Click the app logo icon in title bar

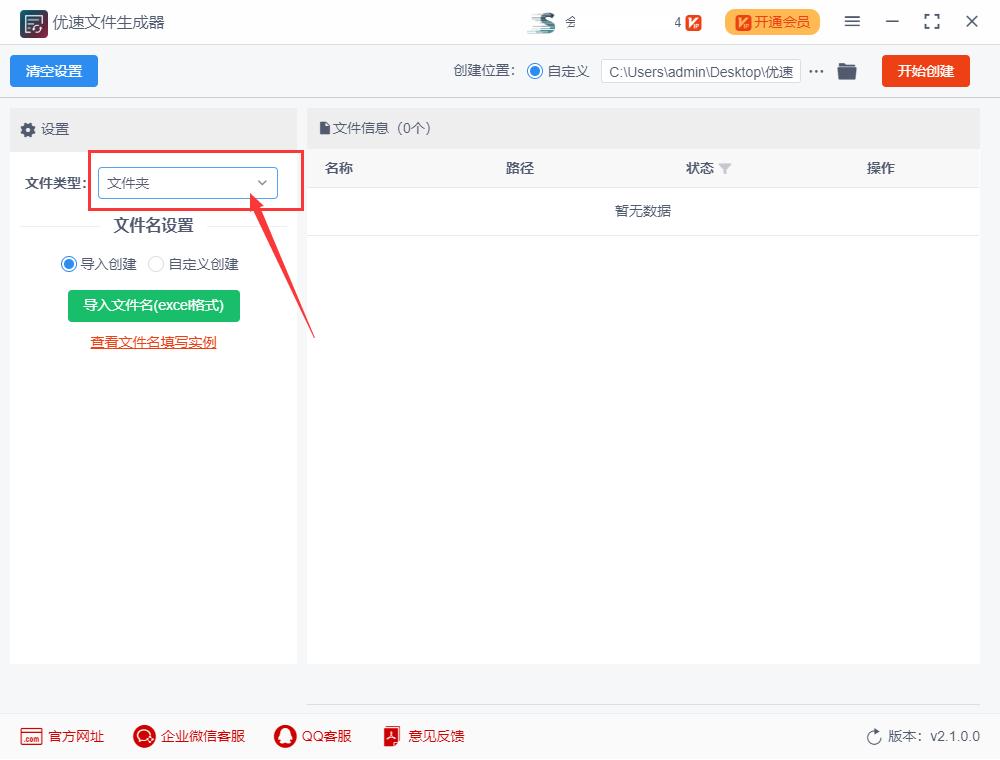click(33, 21)
